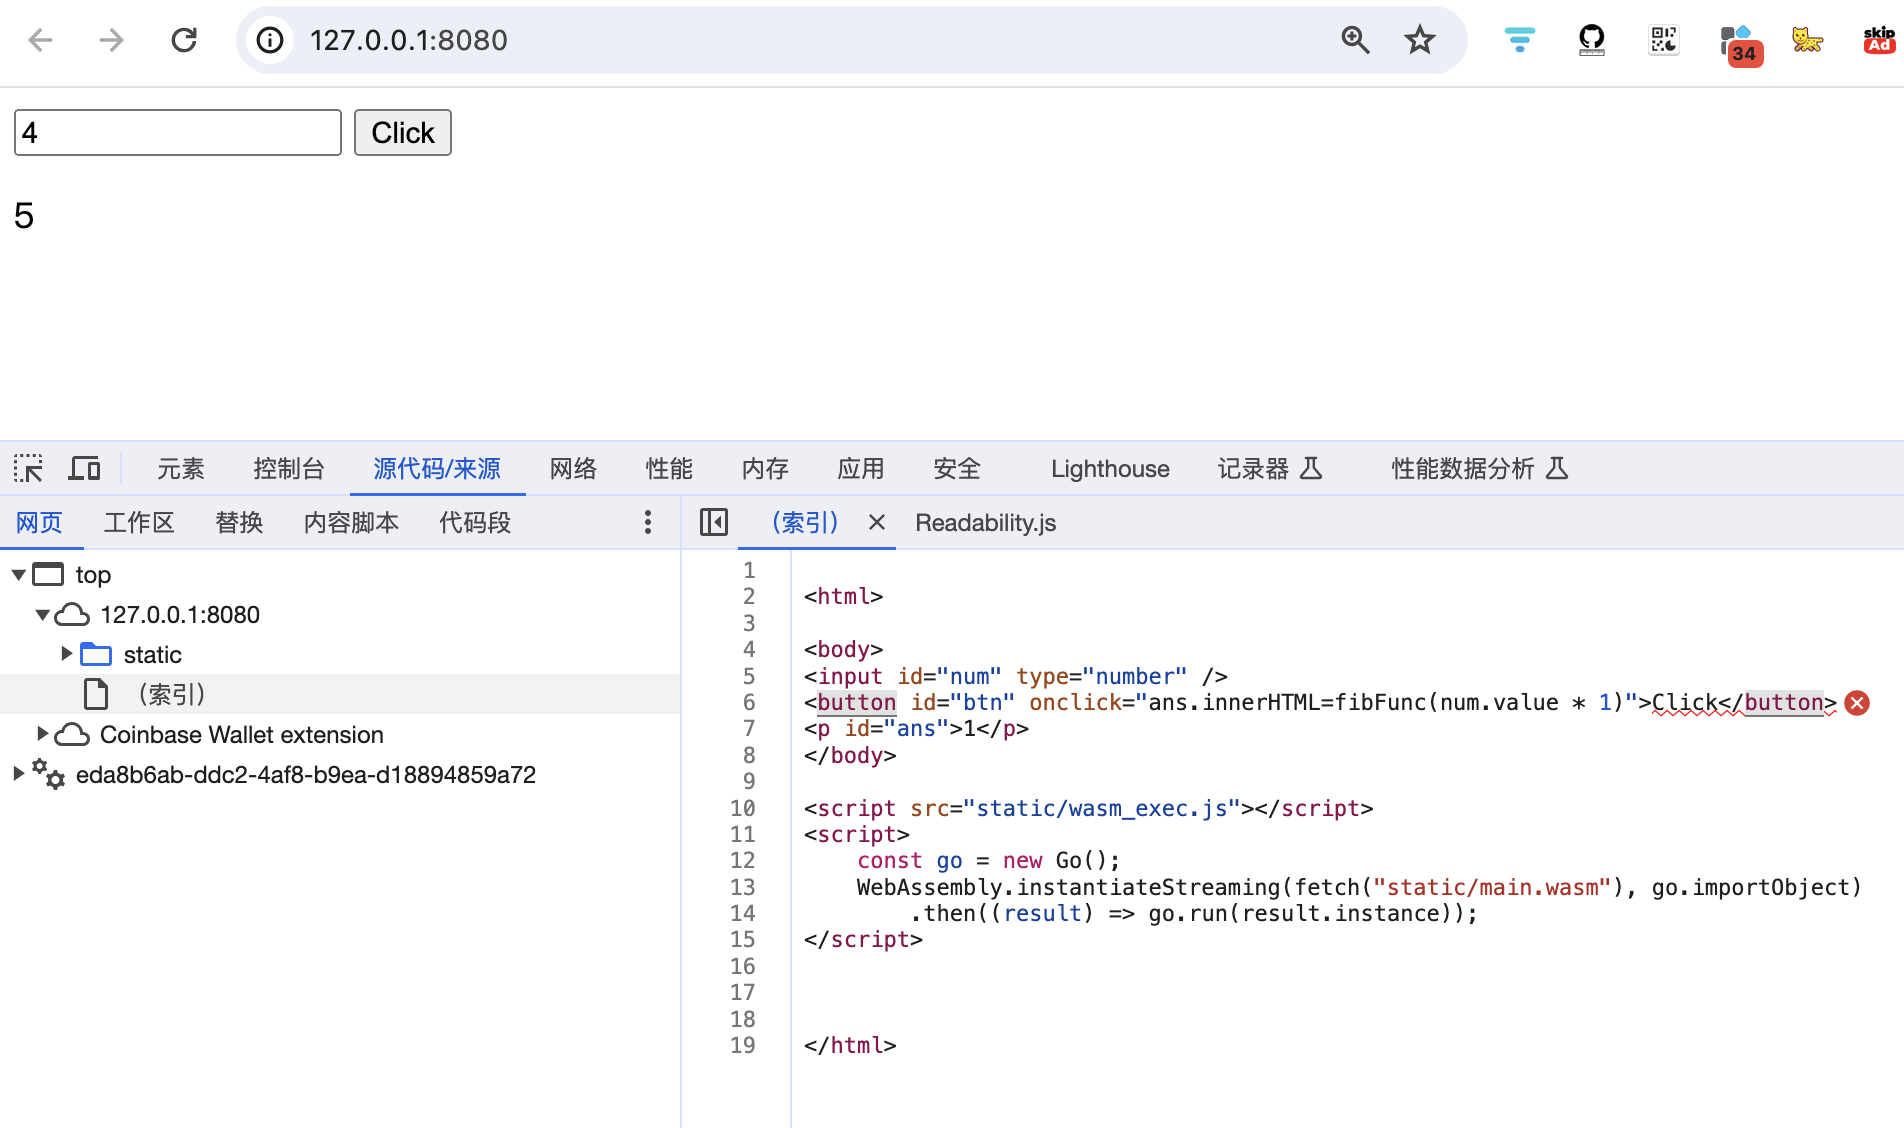Hide the navigator sidebar panel

pyautogui.click(x=714, y=522)
